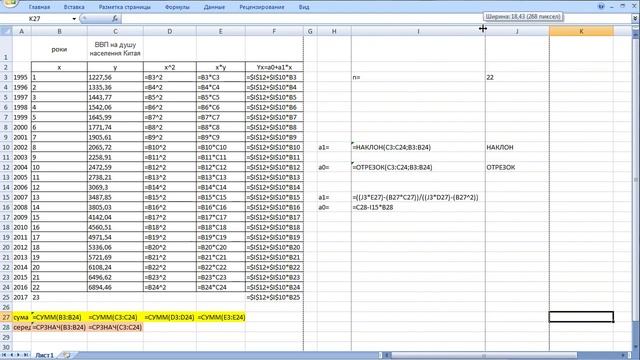Click the cell with formula =B10^2
The height and width of the screenshot is (360, 640).
click(x=170, y=147)
